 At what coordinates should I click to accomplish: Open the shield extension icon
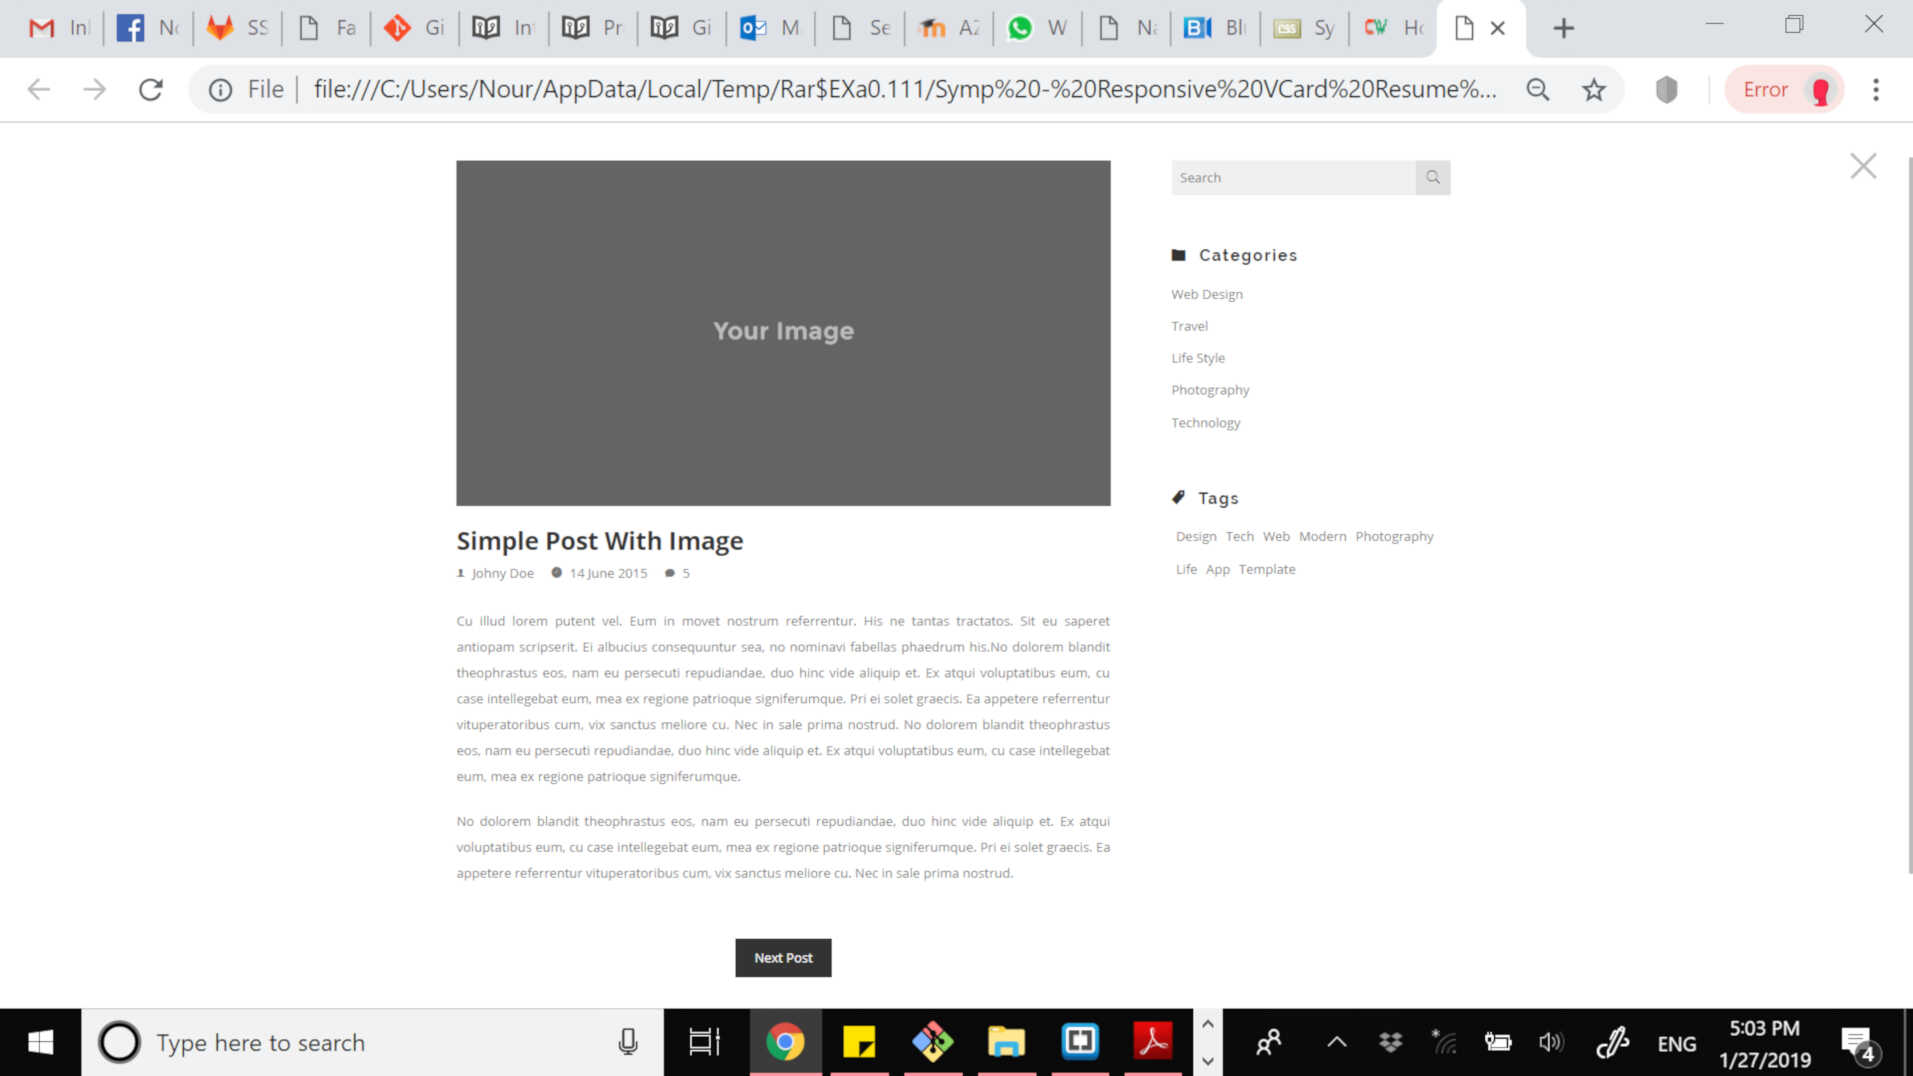tap(1666, 89)
